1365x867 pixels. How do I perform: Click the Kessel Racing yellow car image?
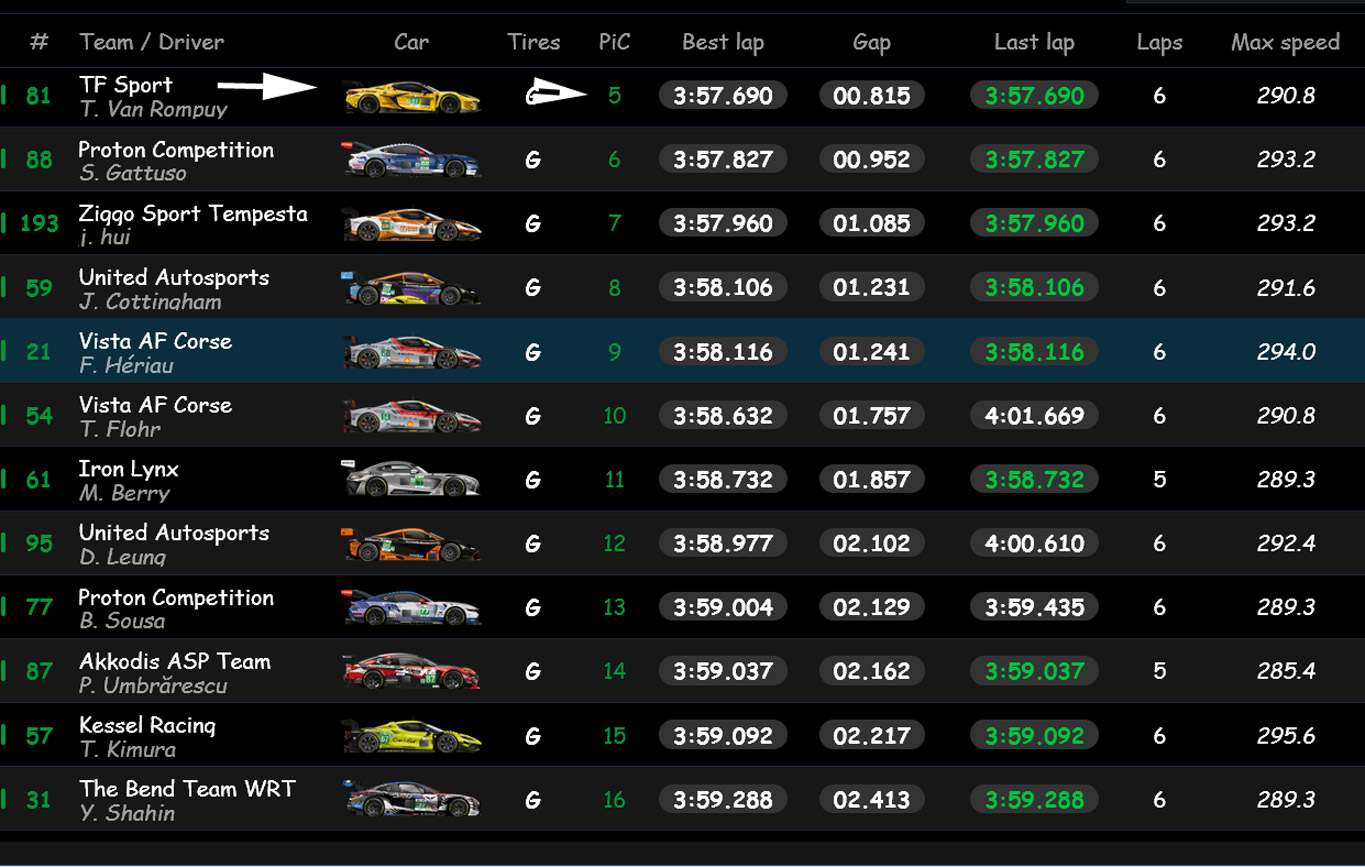pos(412,736)
